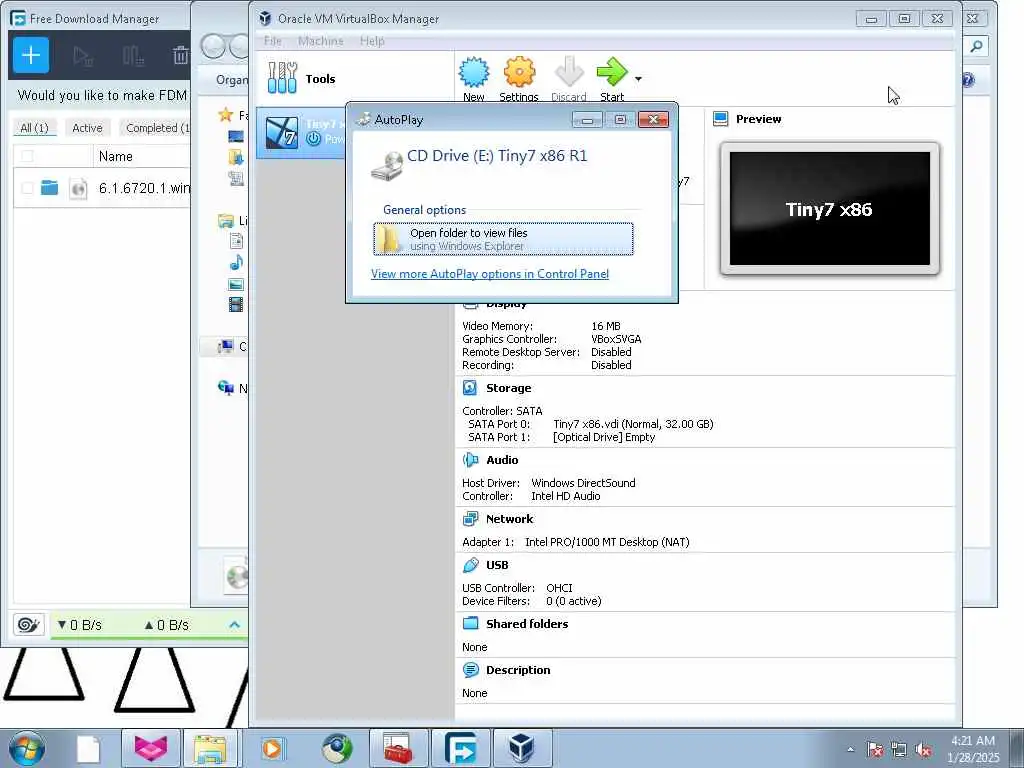Click the Favorites star in Explorer window
This screenshot has height=768, width=1024.
(226, 115)
